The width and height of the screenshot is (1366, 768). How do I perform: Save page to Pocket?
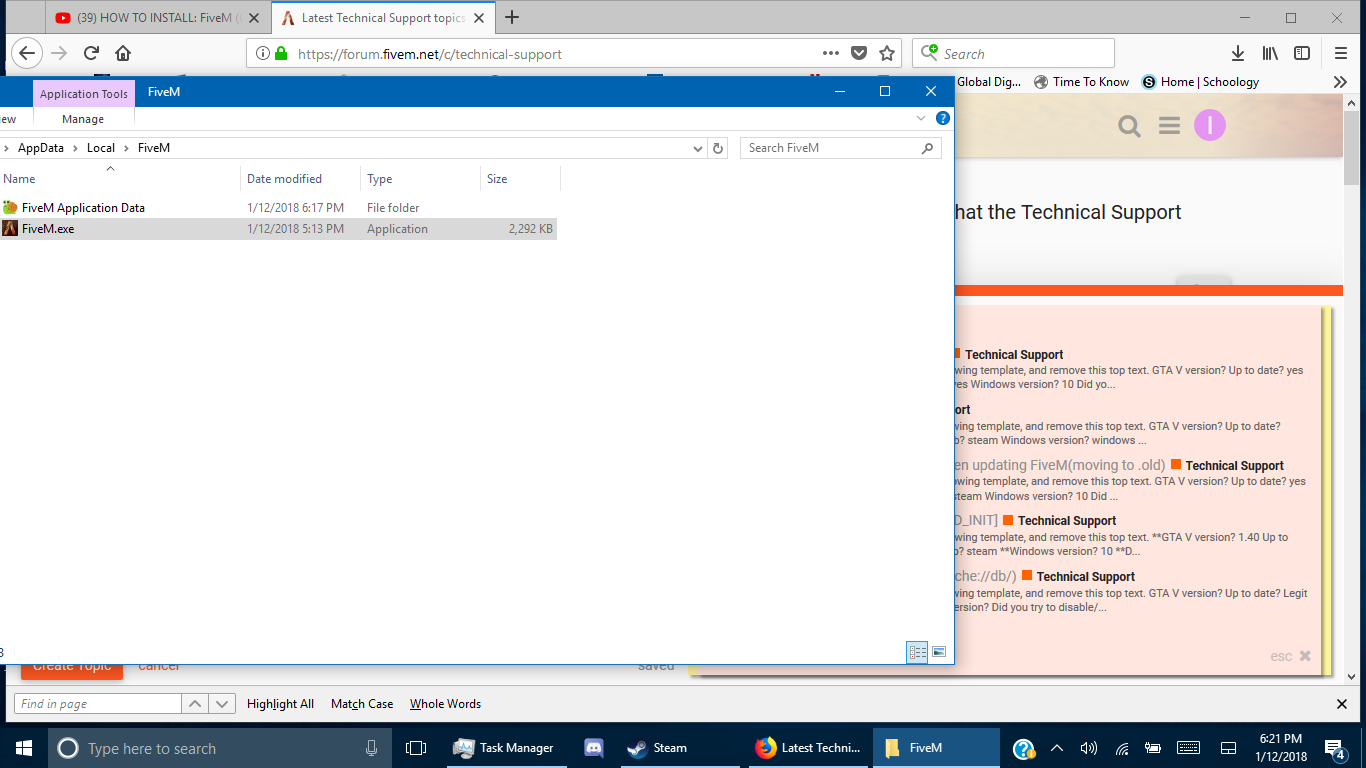(859, 54)
